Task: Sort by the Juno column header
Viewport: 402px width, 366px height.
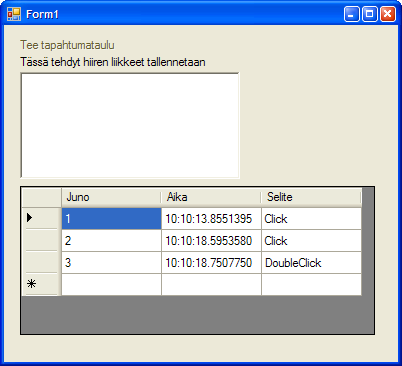Action: tap(111, 197)
